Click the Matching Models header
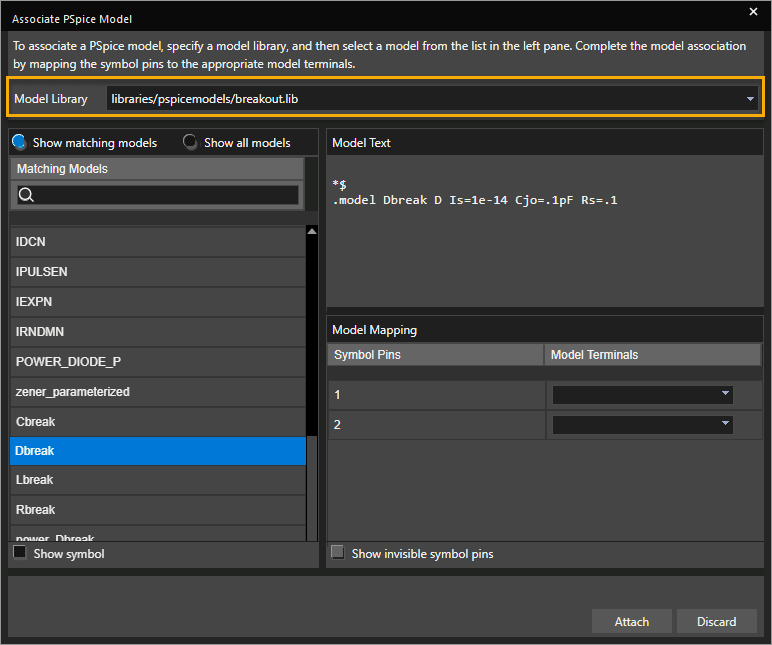 point(157,169)
